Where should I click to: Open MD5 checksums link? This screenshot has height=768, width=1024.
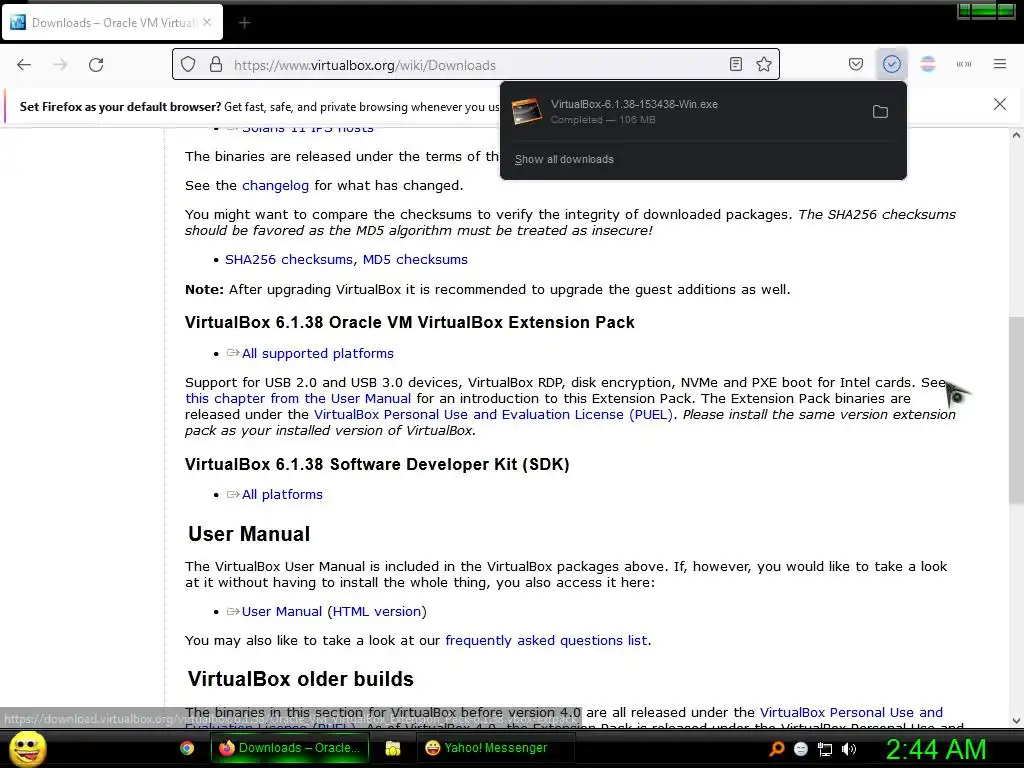(415, 259)
